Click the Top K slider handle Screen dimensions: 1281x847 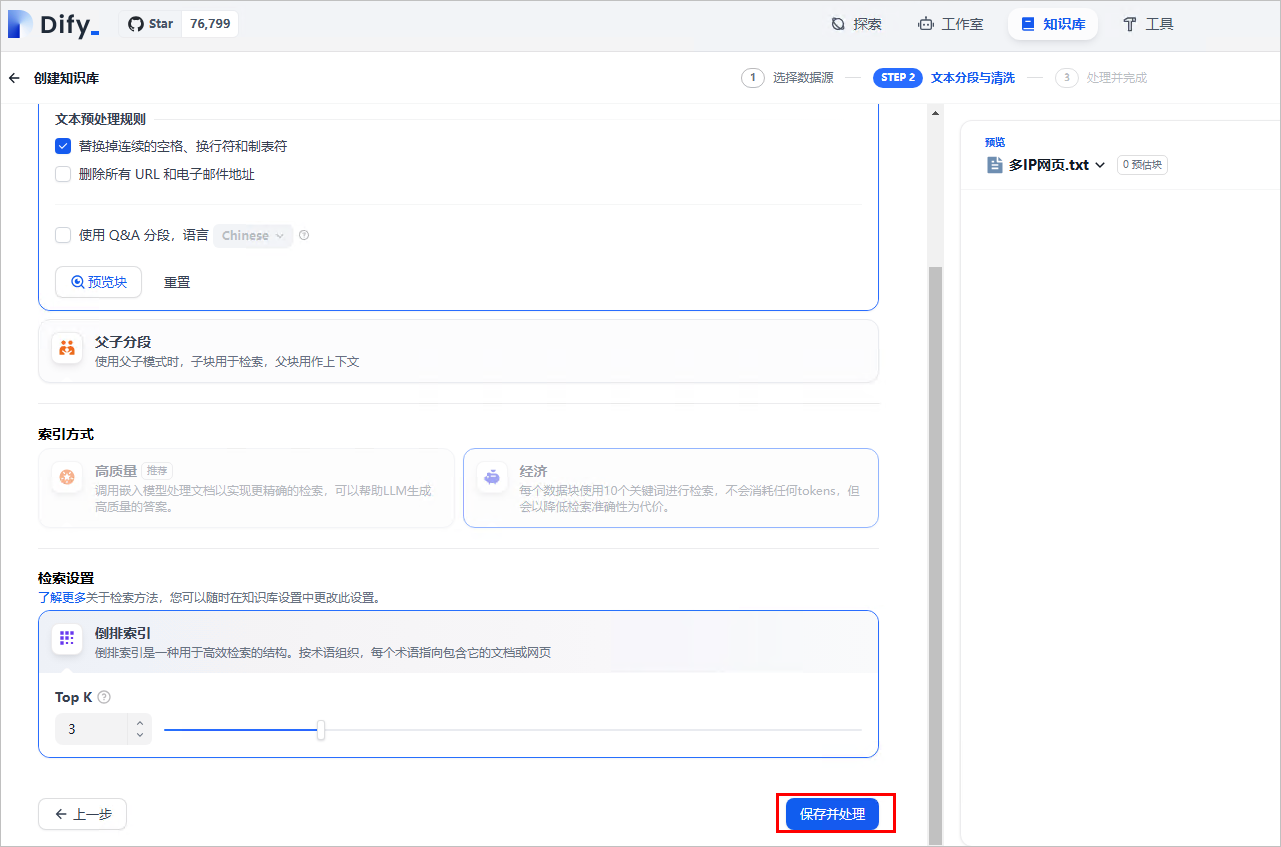(321, 730)
